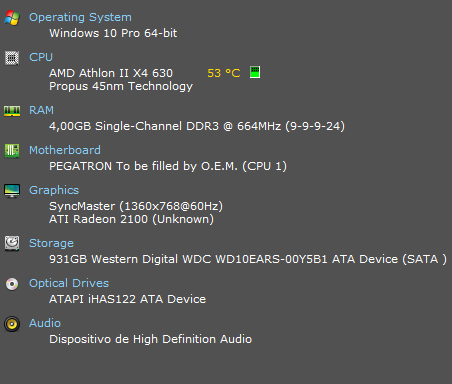Open the Graphics section heading link
Viewport: 452px width, 384px height.
(54, 190)
